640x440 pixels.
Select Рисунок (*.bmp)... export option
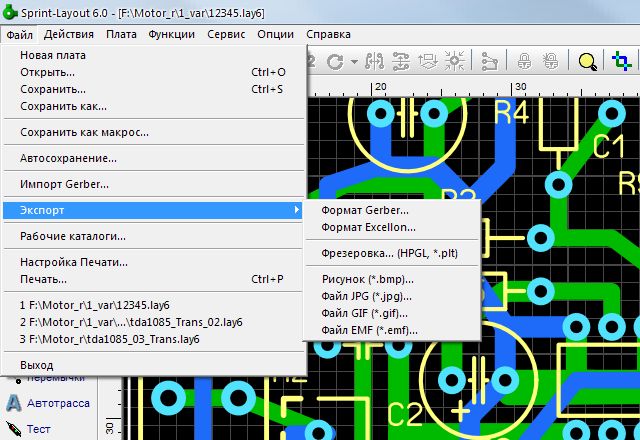[x=392, y=279]
